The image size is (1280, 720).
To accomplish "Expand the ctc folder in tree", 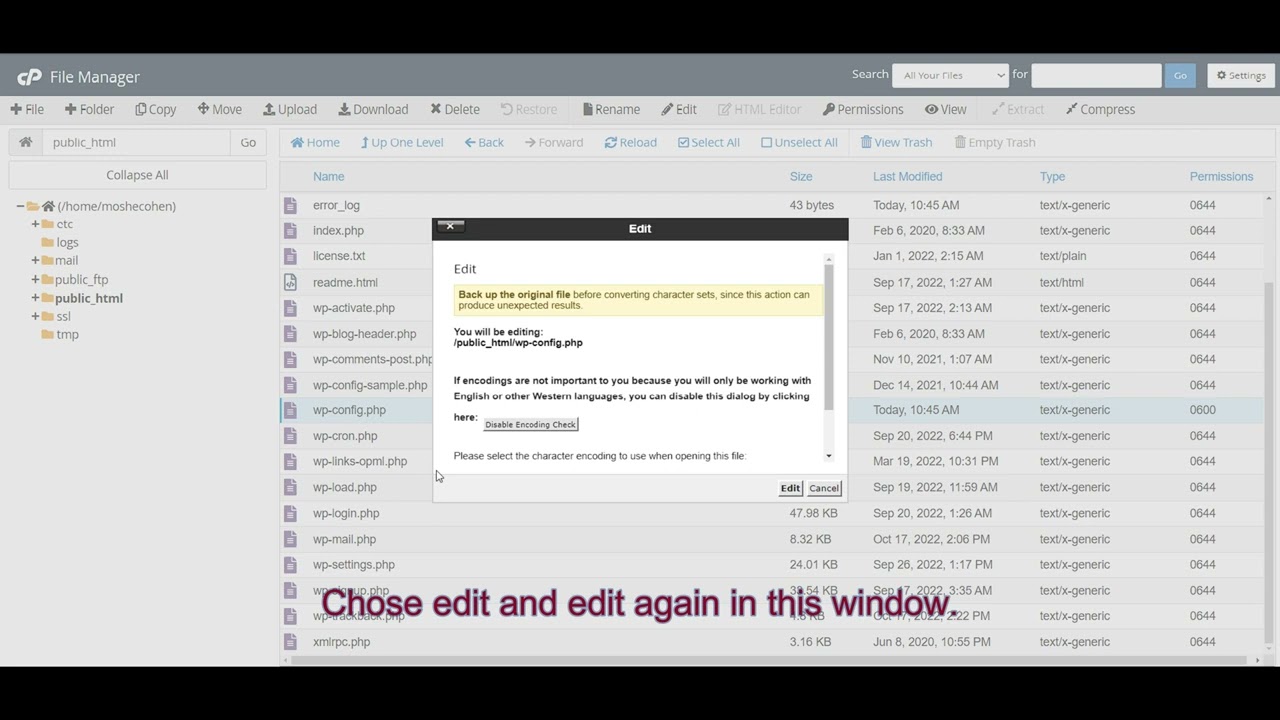I will click(35, 224).
